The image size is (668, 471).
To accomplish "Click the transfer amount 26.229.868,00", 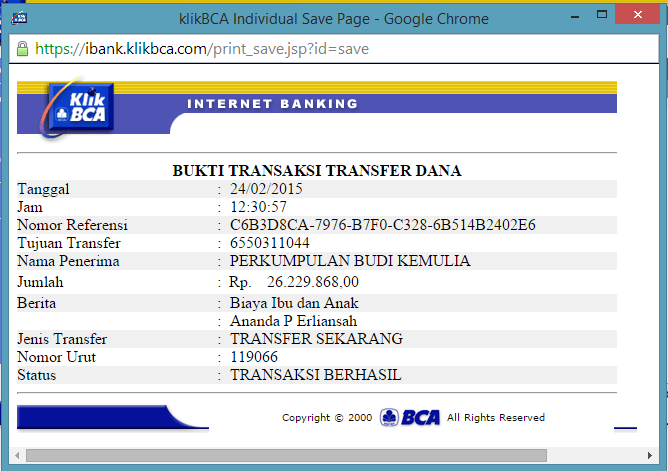I will coord(312,282).
